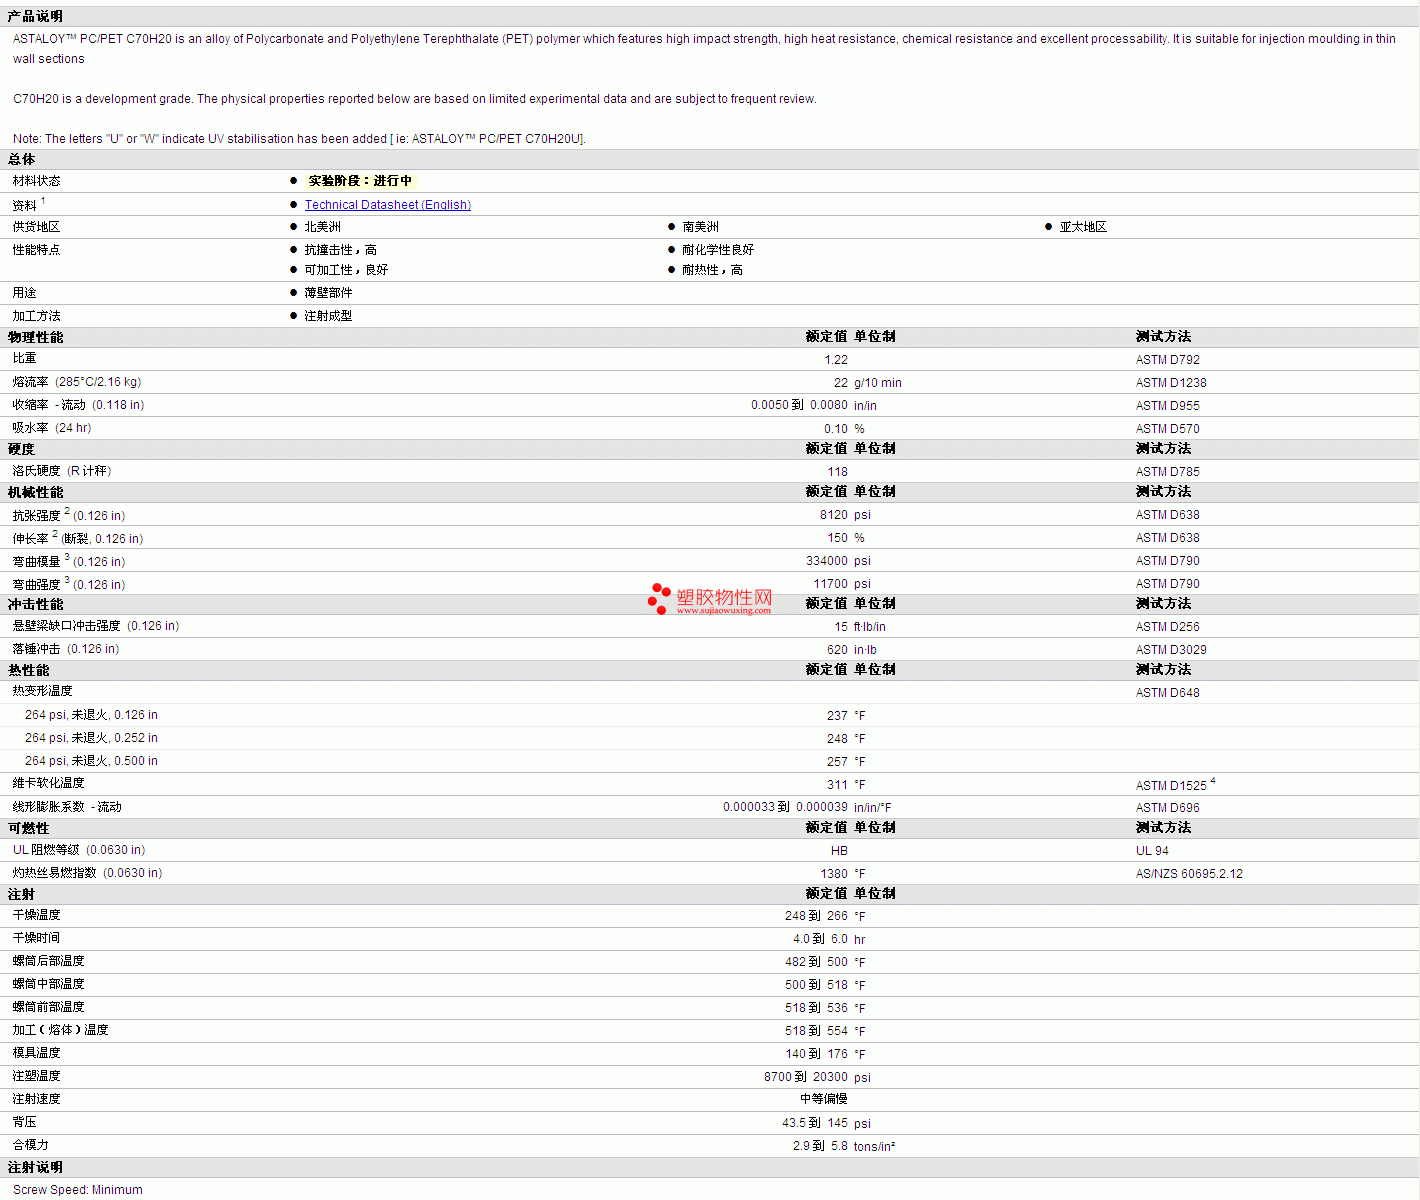This screenshot has width=1420, height=1200.
Task: Click the test method 'AS/NZS 60695.2.12'
Action: [1189, 874]
